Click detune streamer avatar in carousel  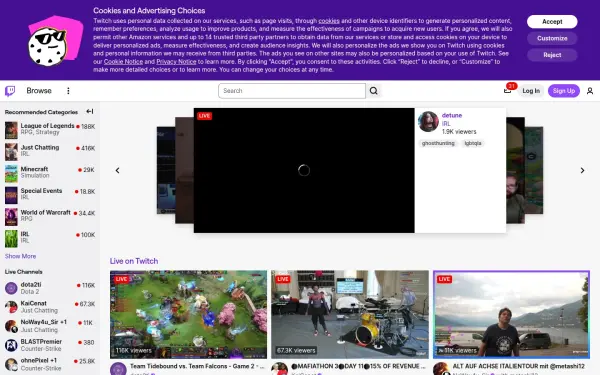(428, 122)
